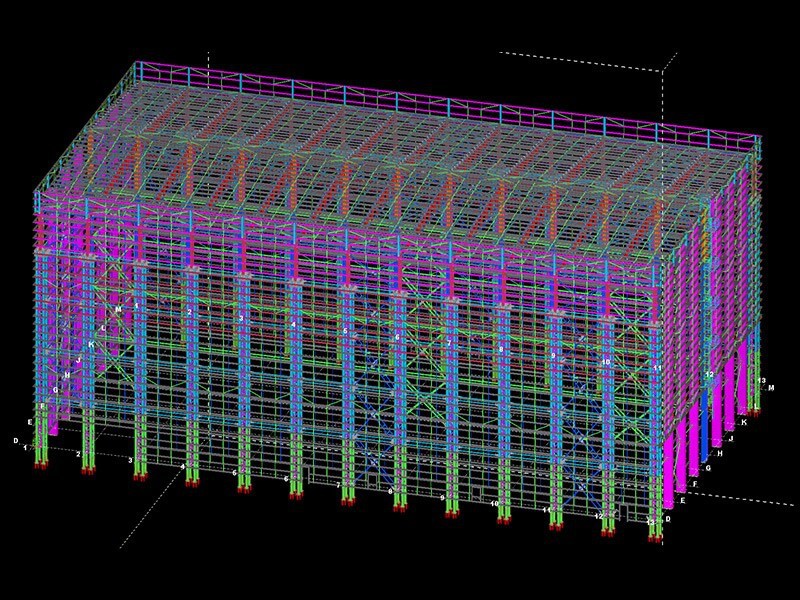Select grid letter F on the right end wall

[695, 484]
